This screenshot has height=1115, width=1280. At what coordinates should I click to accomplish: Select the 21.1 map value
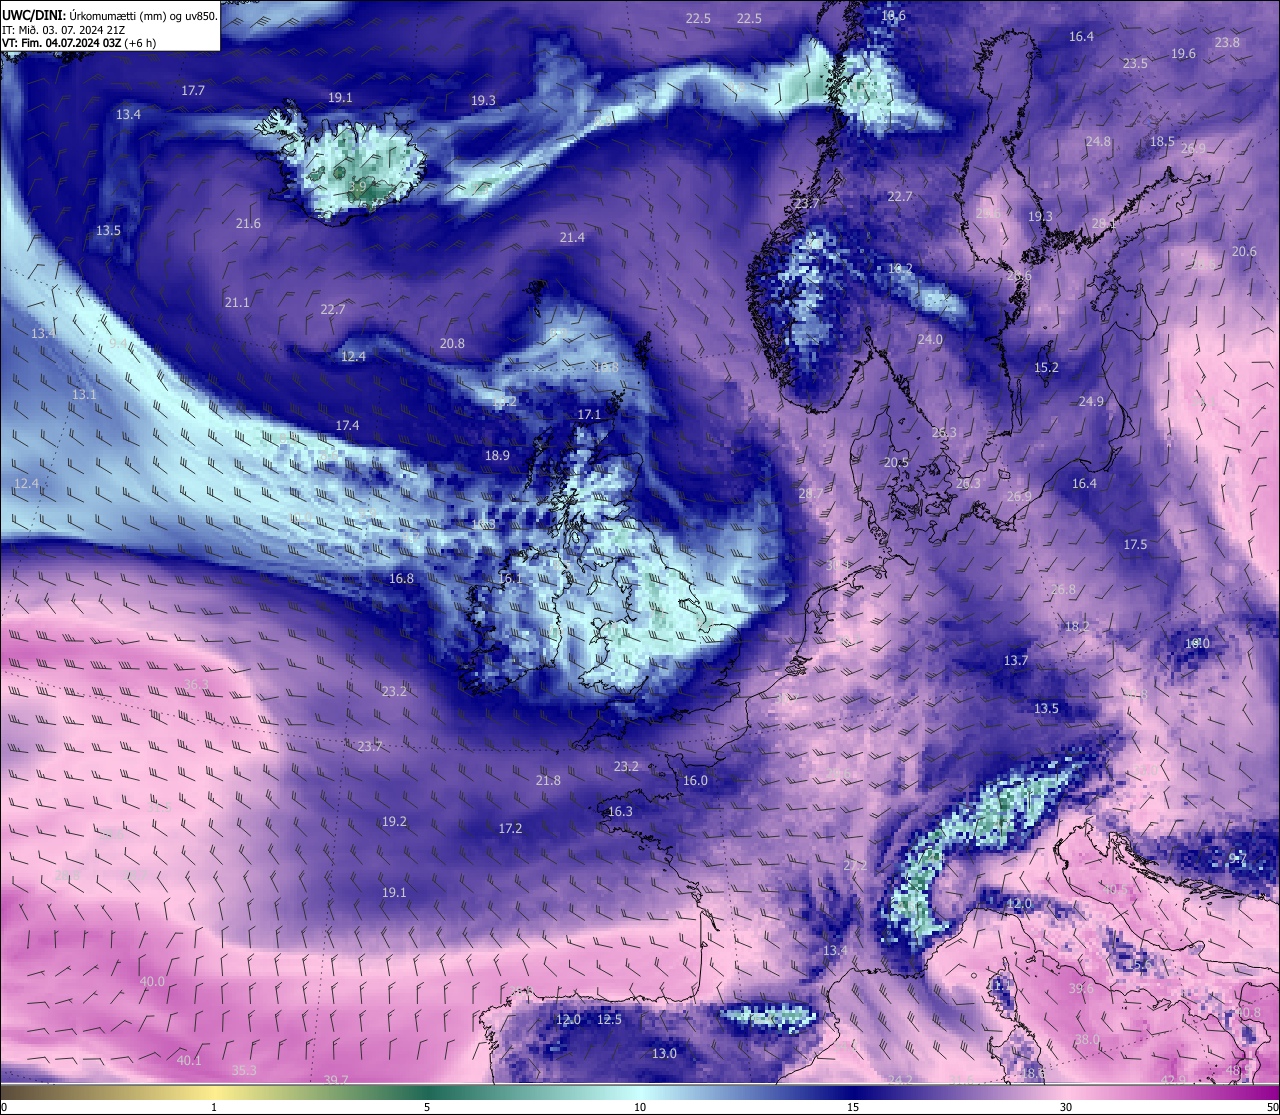[237, 303]
